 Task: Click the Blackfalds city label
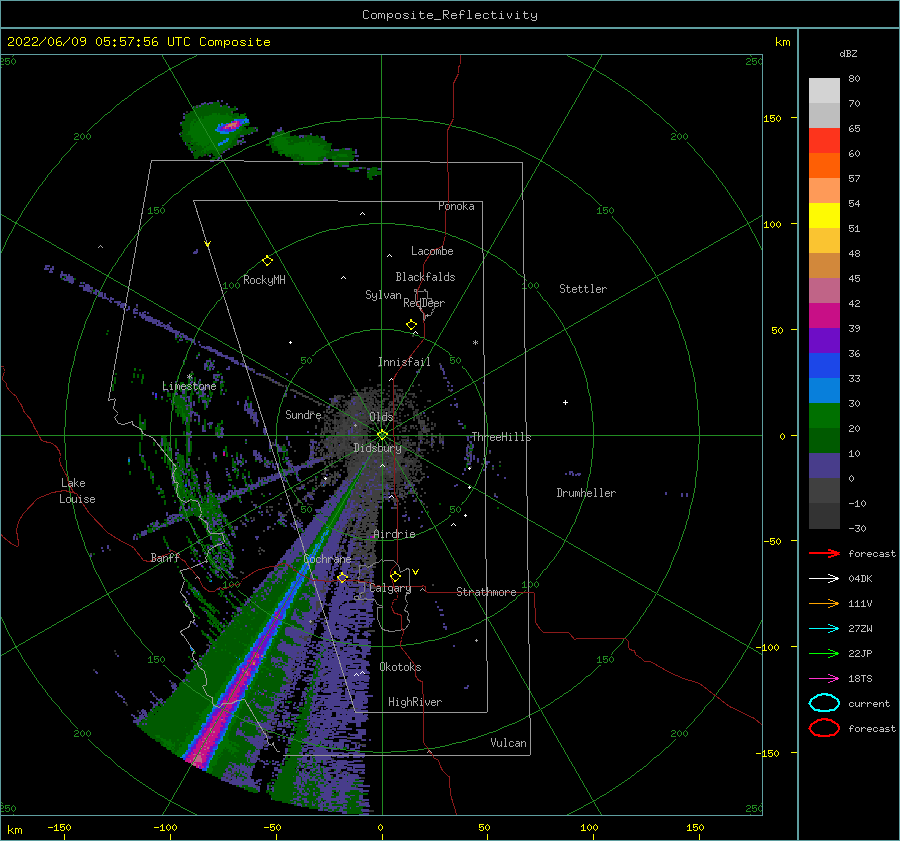coord(425,277)
